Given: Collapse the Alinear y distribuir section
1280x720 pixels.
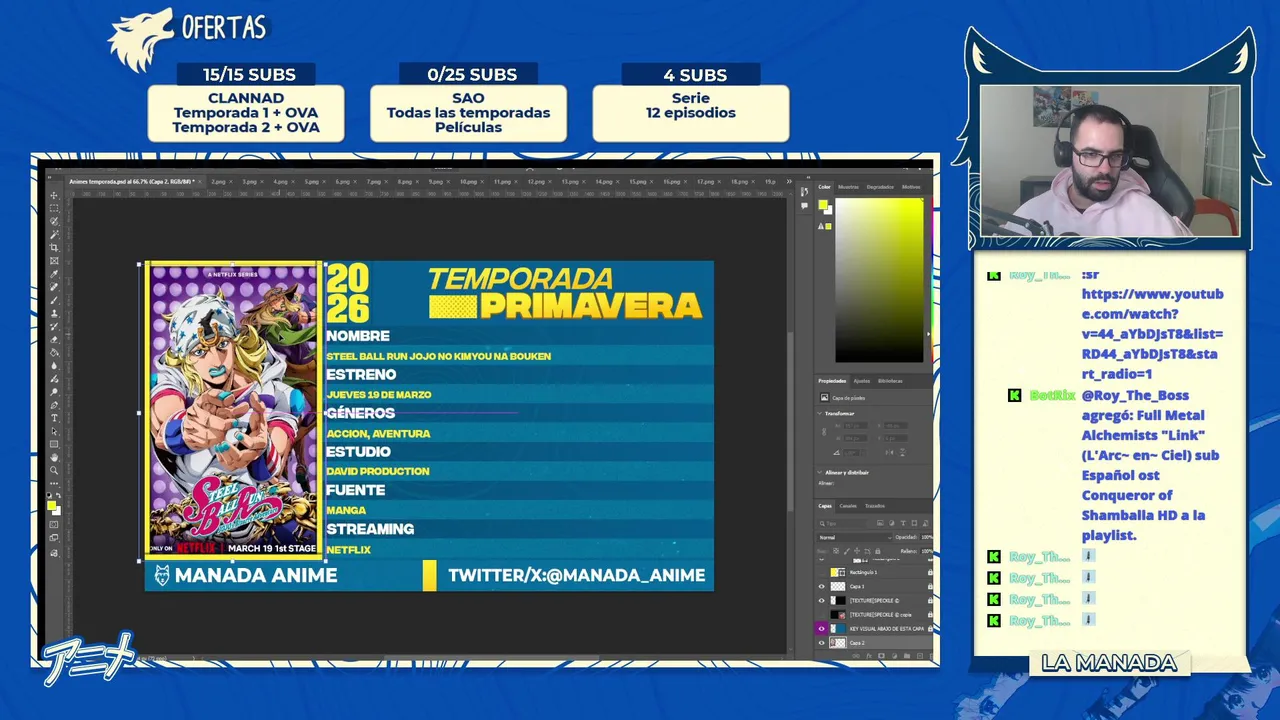Looking at the screenshot, I should (x=819, y=473).
